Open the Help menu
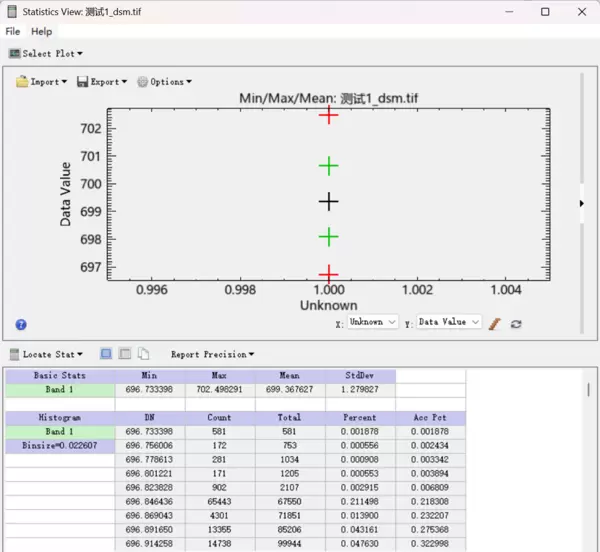 pos(41,32)
